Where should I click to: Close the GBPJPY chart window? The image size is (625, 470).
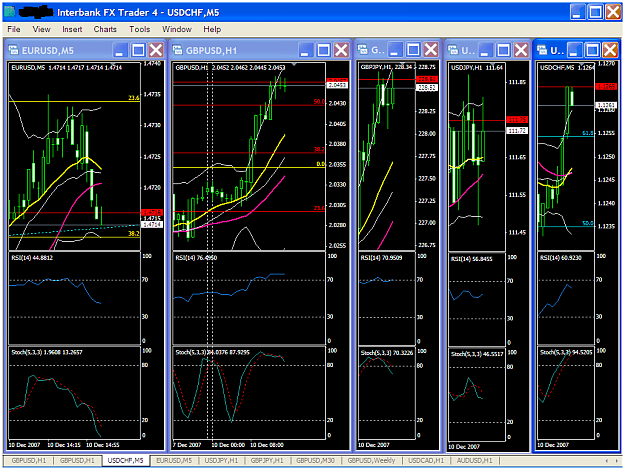click(x=431, y=50)
